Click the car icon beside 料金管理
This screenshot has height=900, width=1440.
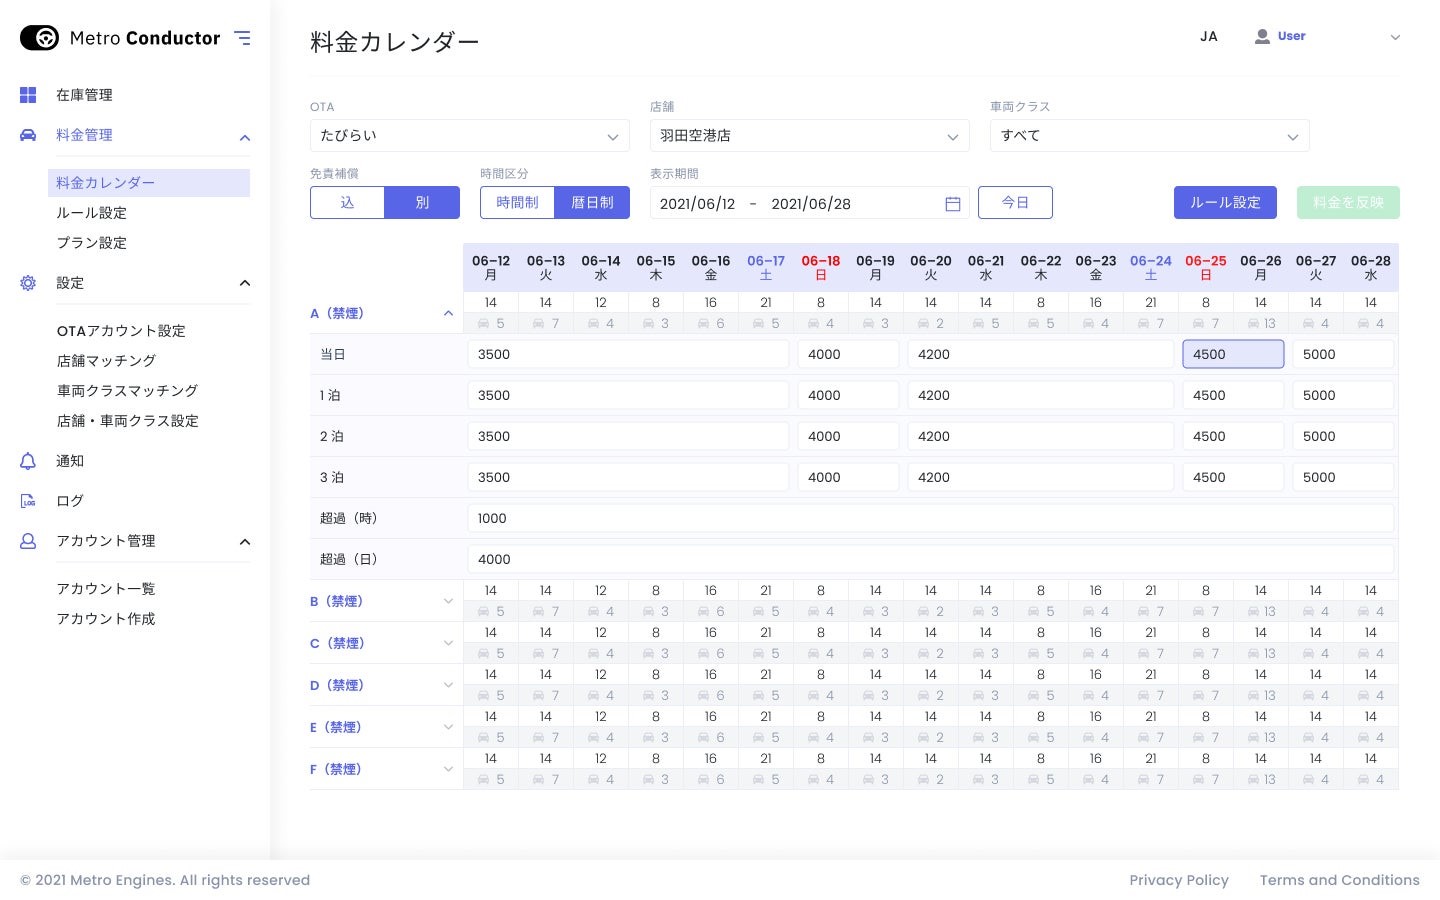pyautogui.click(x=28, y=135)
